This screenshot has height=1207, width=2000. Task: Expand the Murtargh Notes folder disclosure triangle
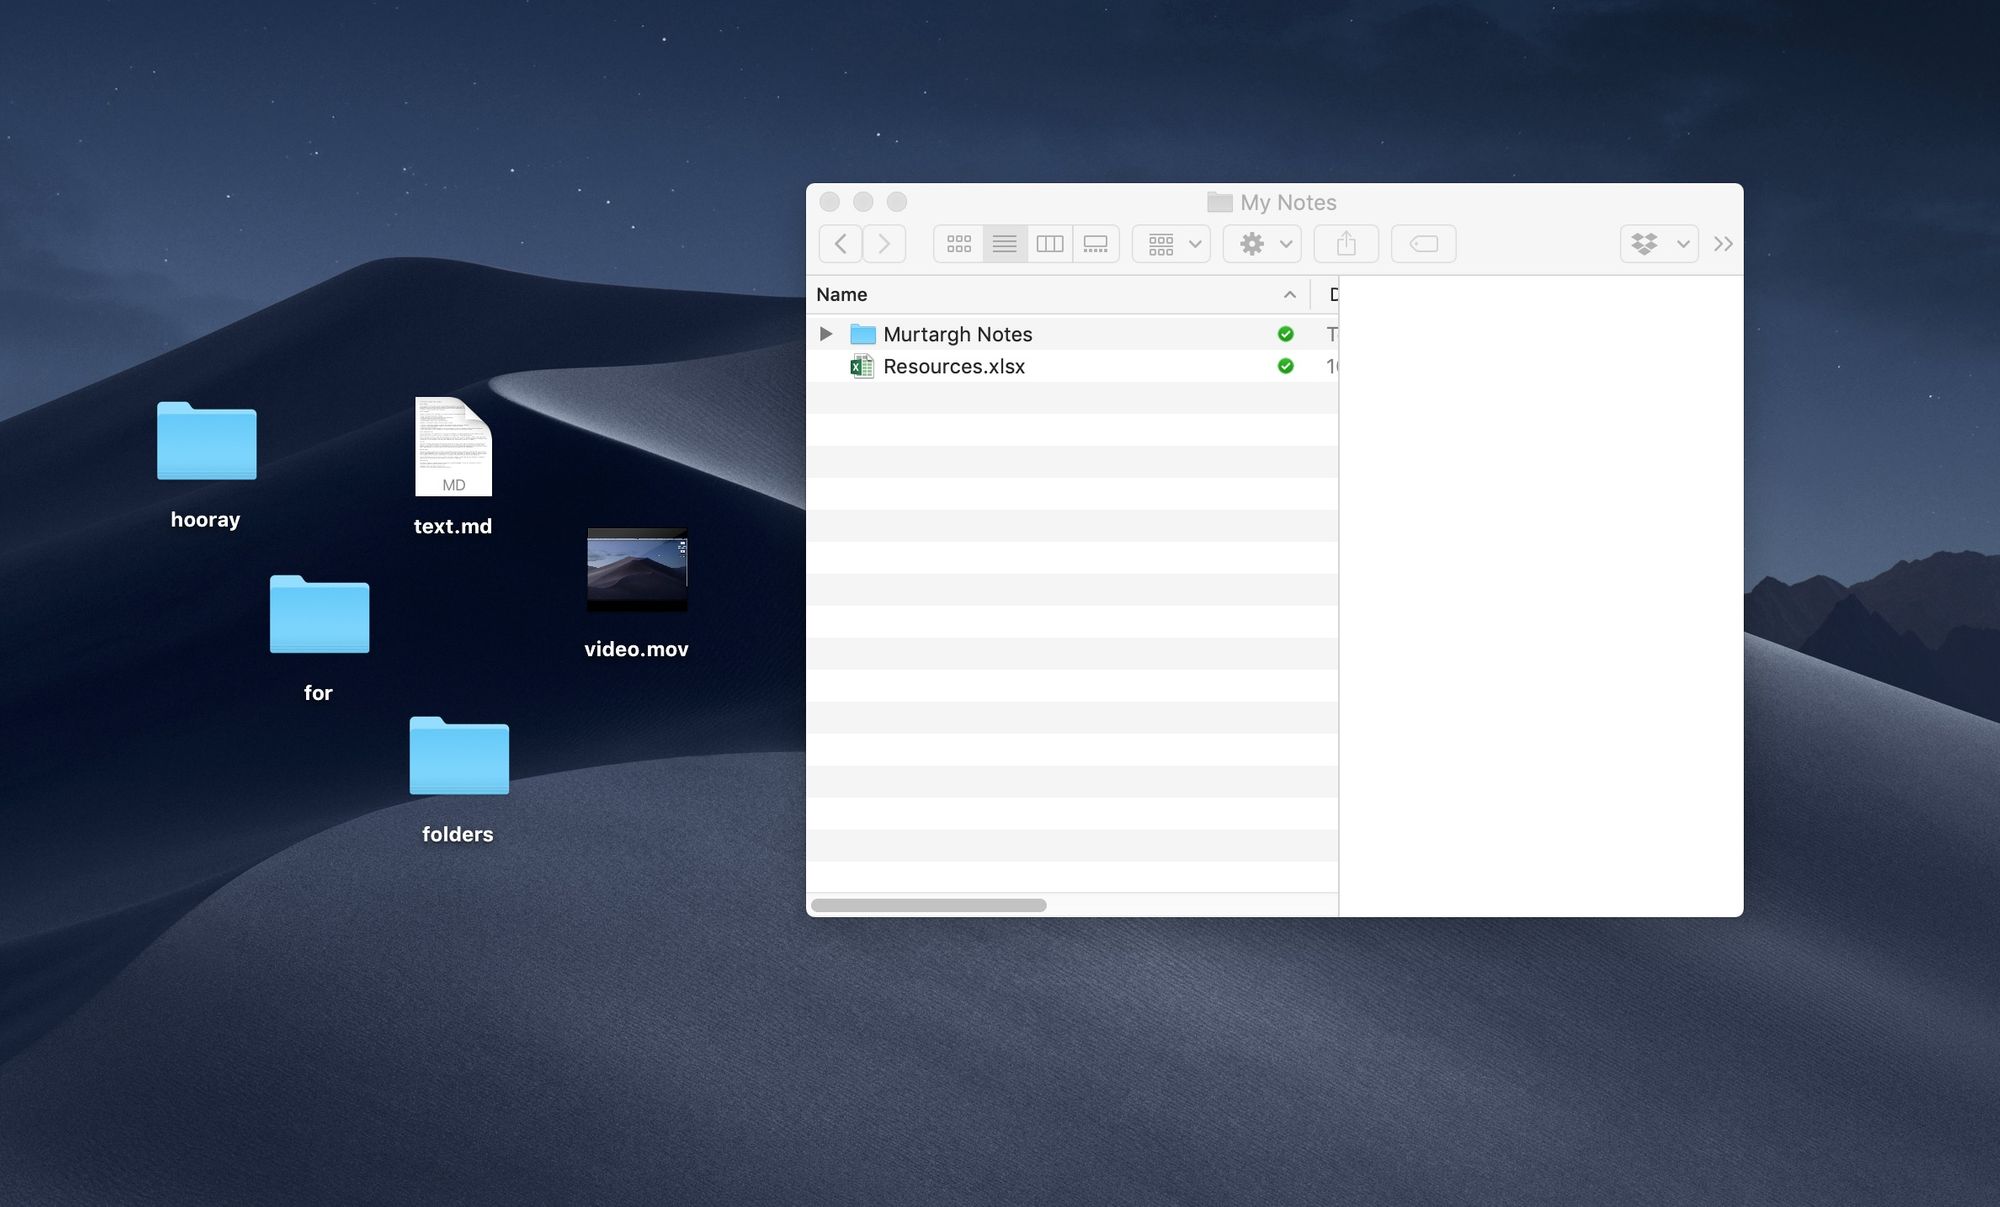(826, 333)
